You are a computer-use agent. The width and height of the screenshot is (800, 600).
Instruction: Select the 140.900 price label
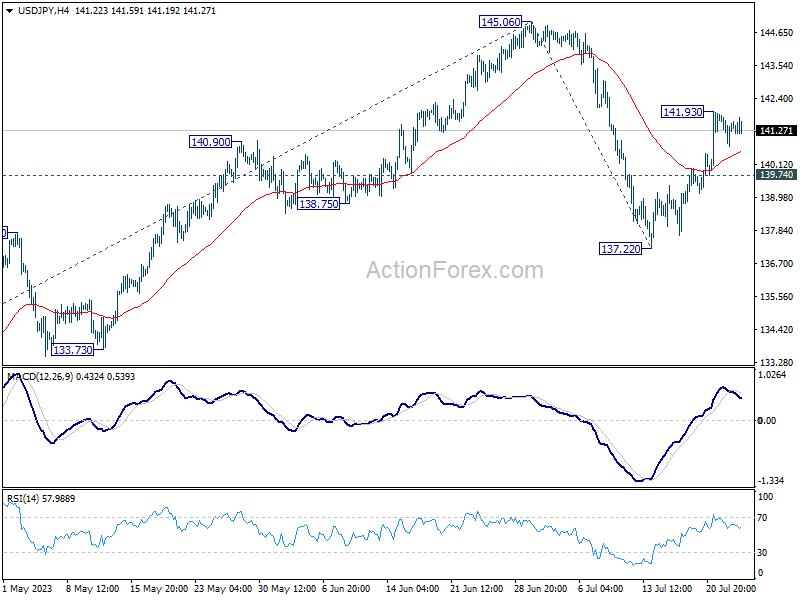210,142
